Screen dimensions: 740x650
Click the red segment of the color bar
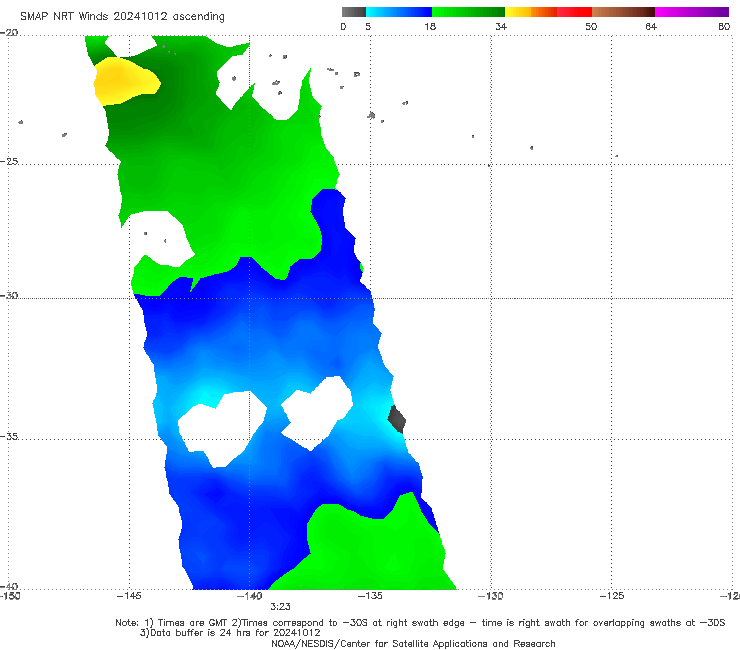[x=574, y=12]
